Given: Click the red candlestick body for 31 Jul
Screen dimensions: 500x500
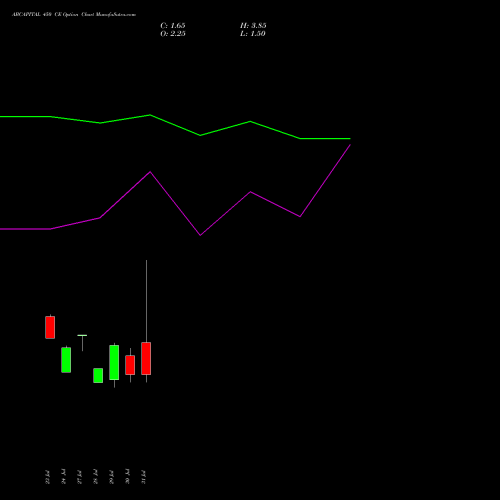Looking at the screenshot, I should (146, 358).
